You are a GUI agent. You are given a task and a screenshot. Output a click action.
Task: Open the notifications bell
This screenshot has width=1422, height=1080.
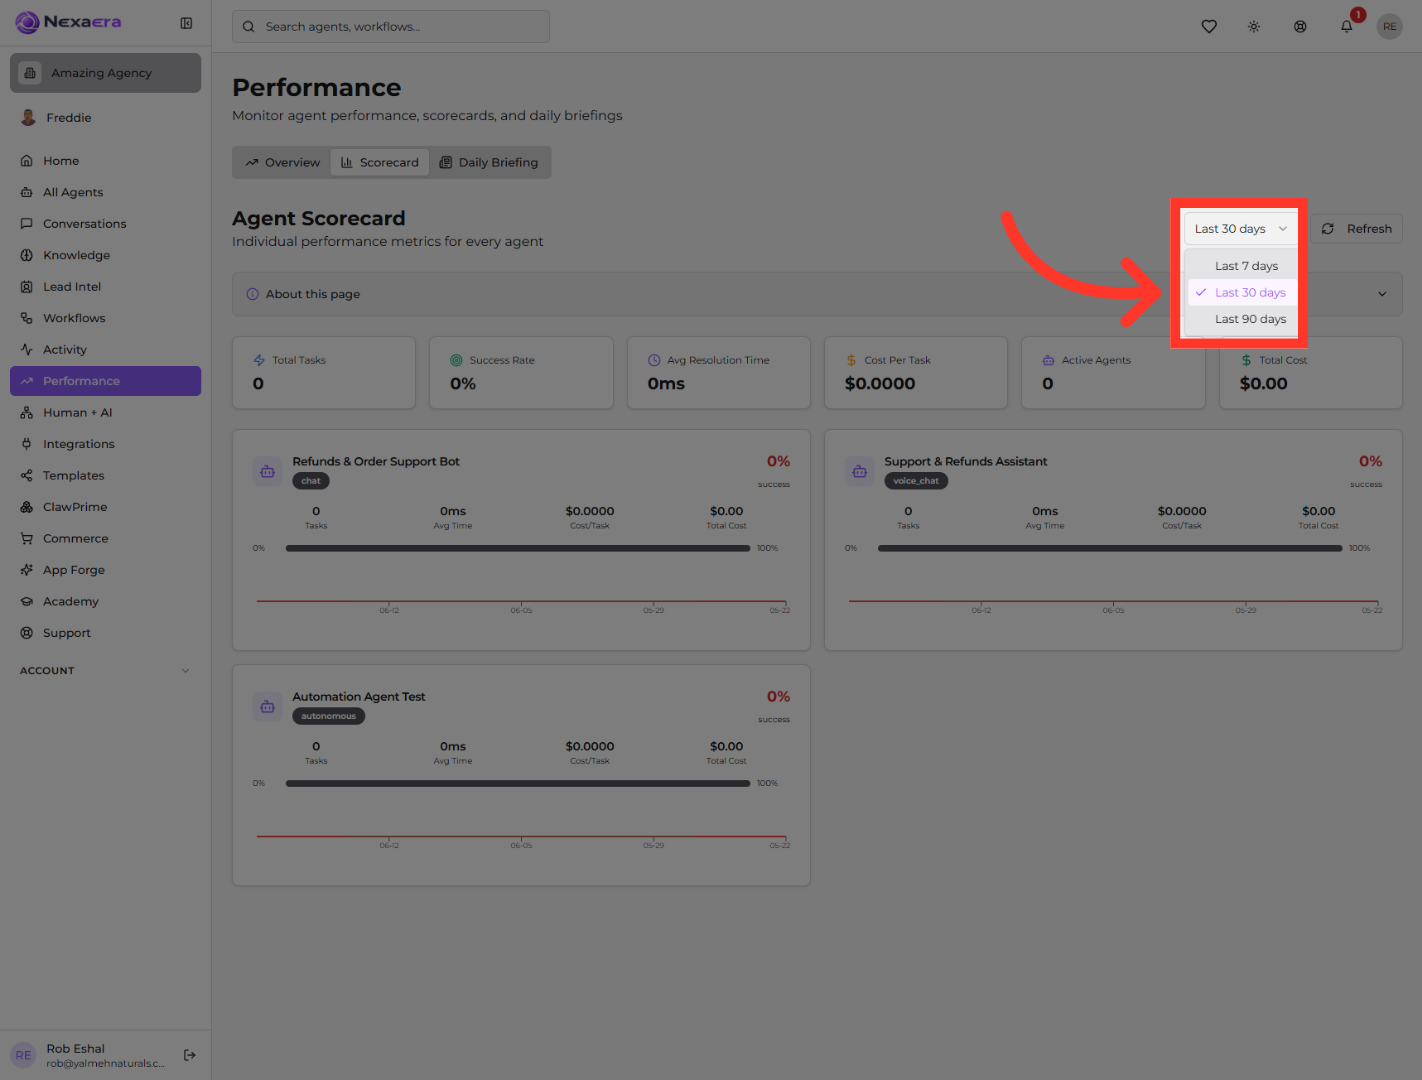click(1347, 27)
